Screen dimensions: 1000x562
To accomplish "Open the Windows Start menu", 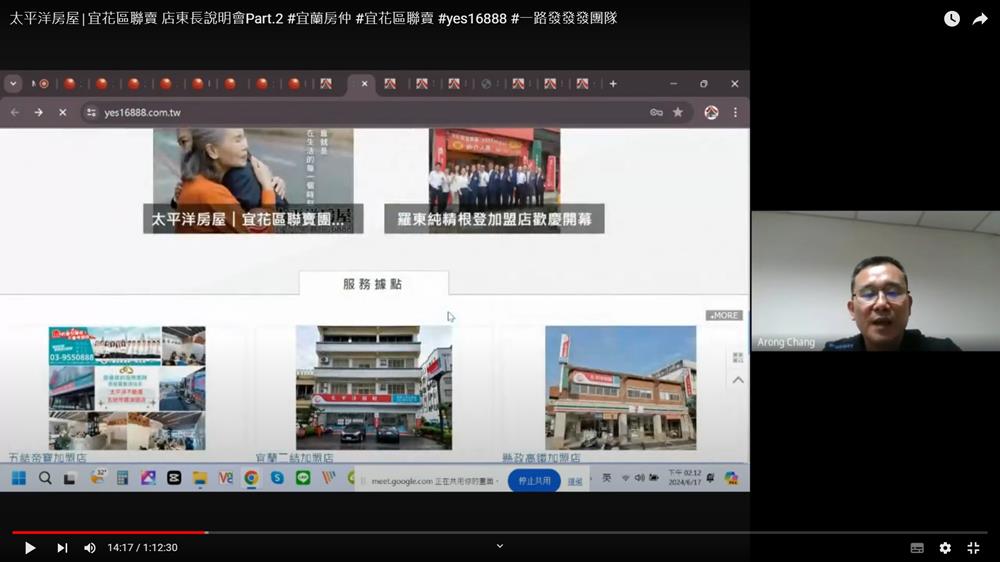I will 19,478.
